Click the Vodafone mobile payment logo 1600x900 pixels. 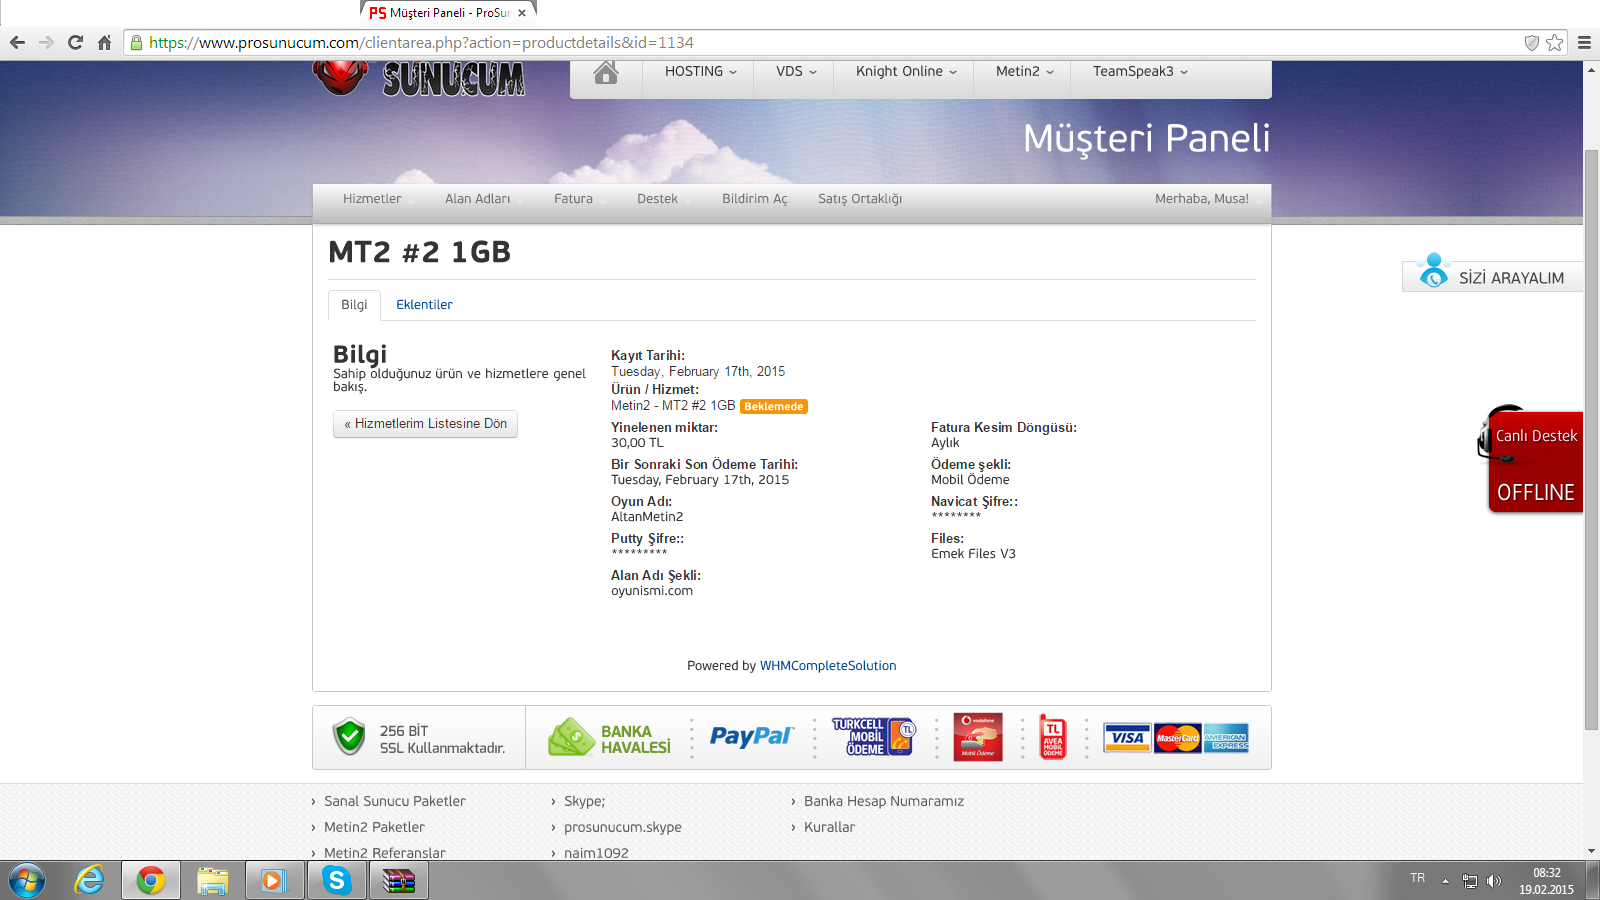pos(978,737)
